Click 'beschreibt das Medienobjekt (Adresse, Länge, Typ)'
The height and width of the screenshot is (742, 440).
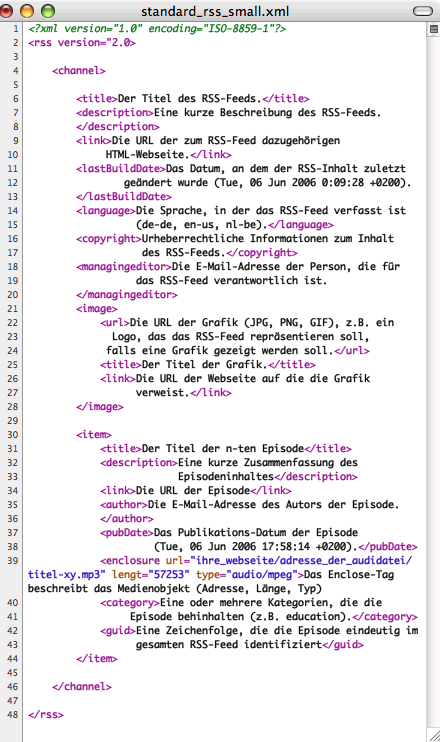(175, 589)
